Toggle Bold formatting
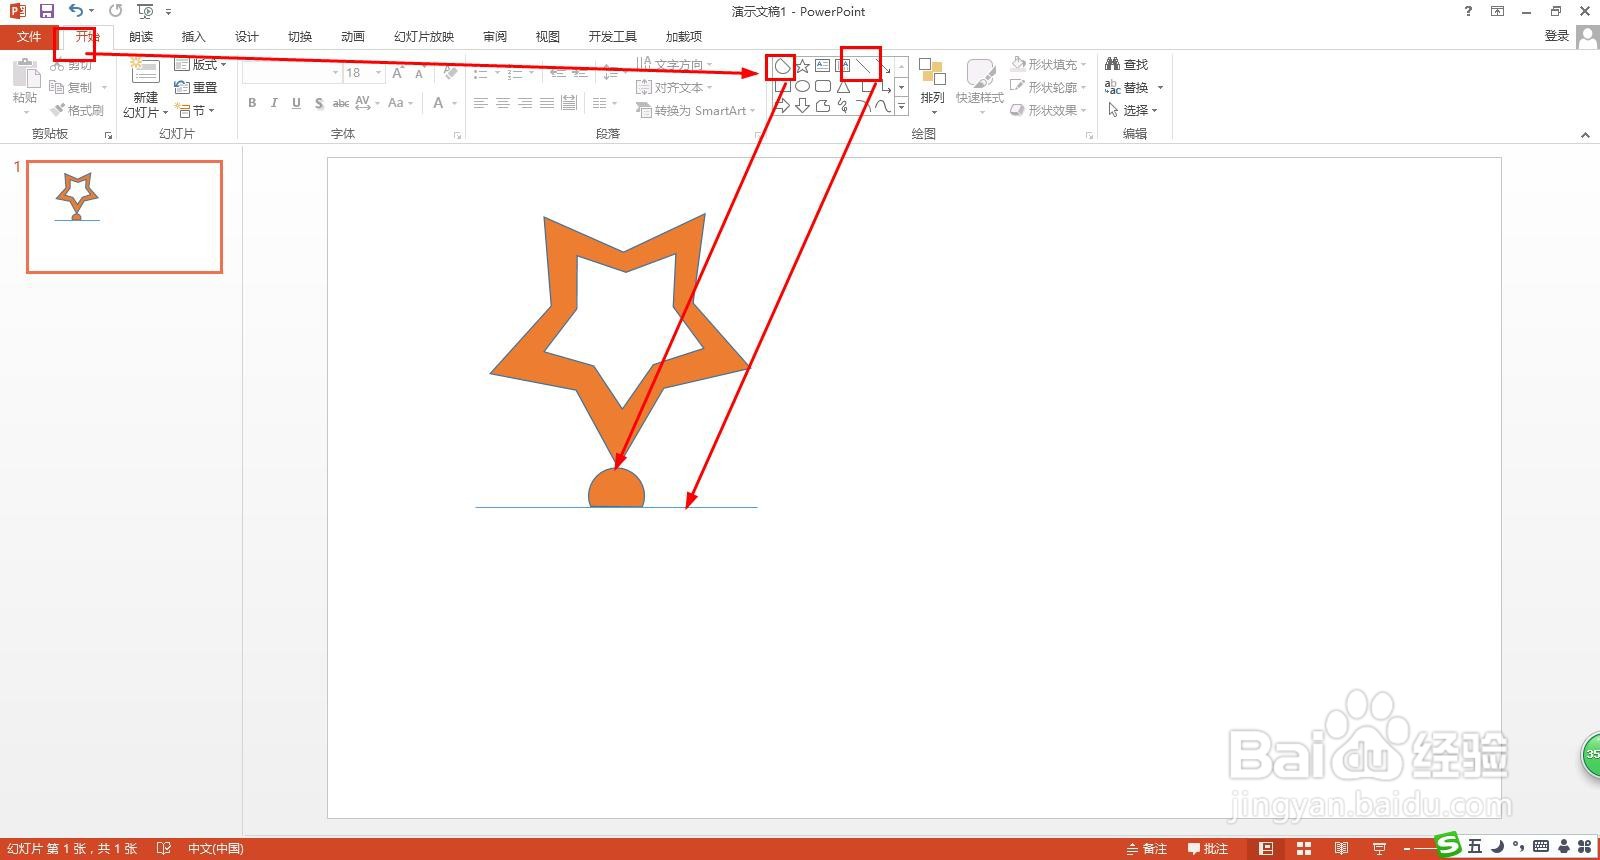This screenshot has height=860, width=1600. (252, 103)
